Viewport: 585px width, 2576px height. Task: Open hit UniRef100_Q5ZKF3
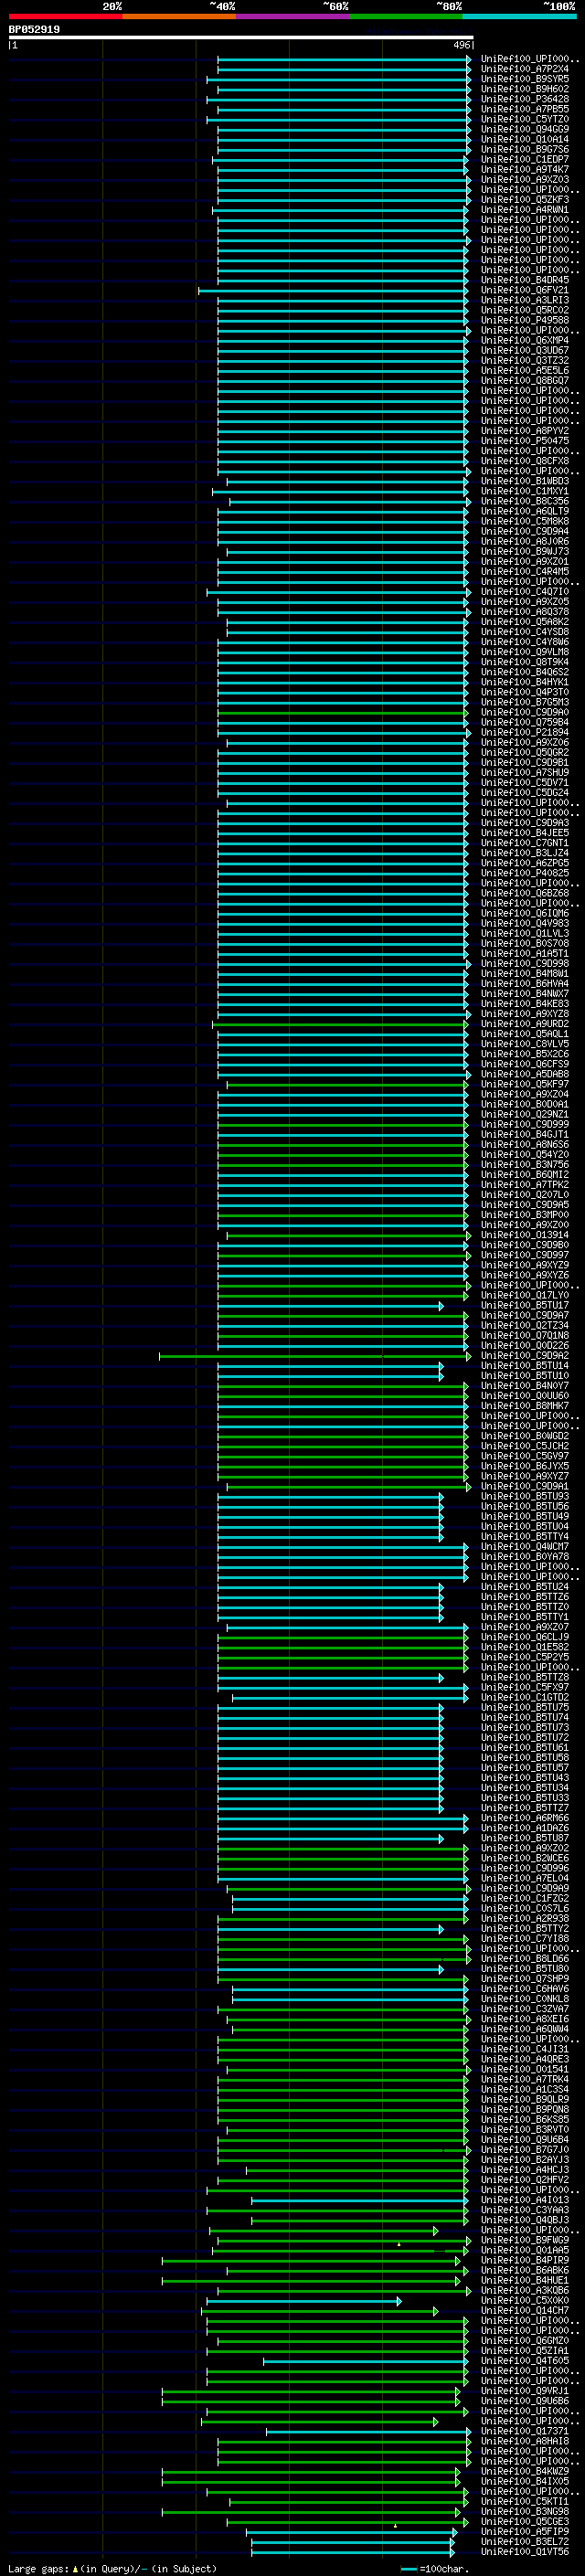[525, 200]
